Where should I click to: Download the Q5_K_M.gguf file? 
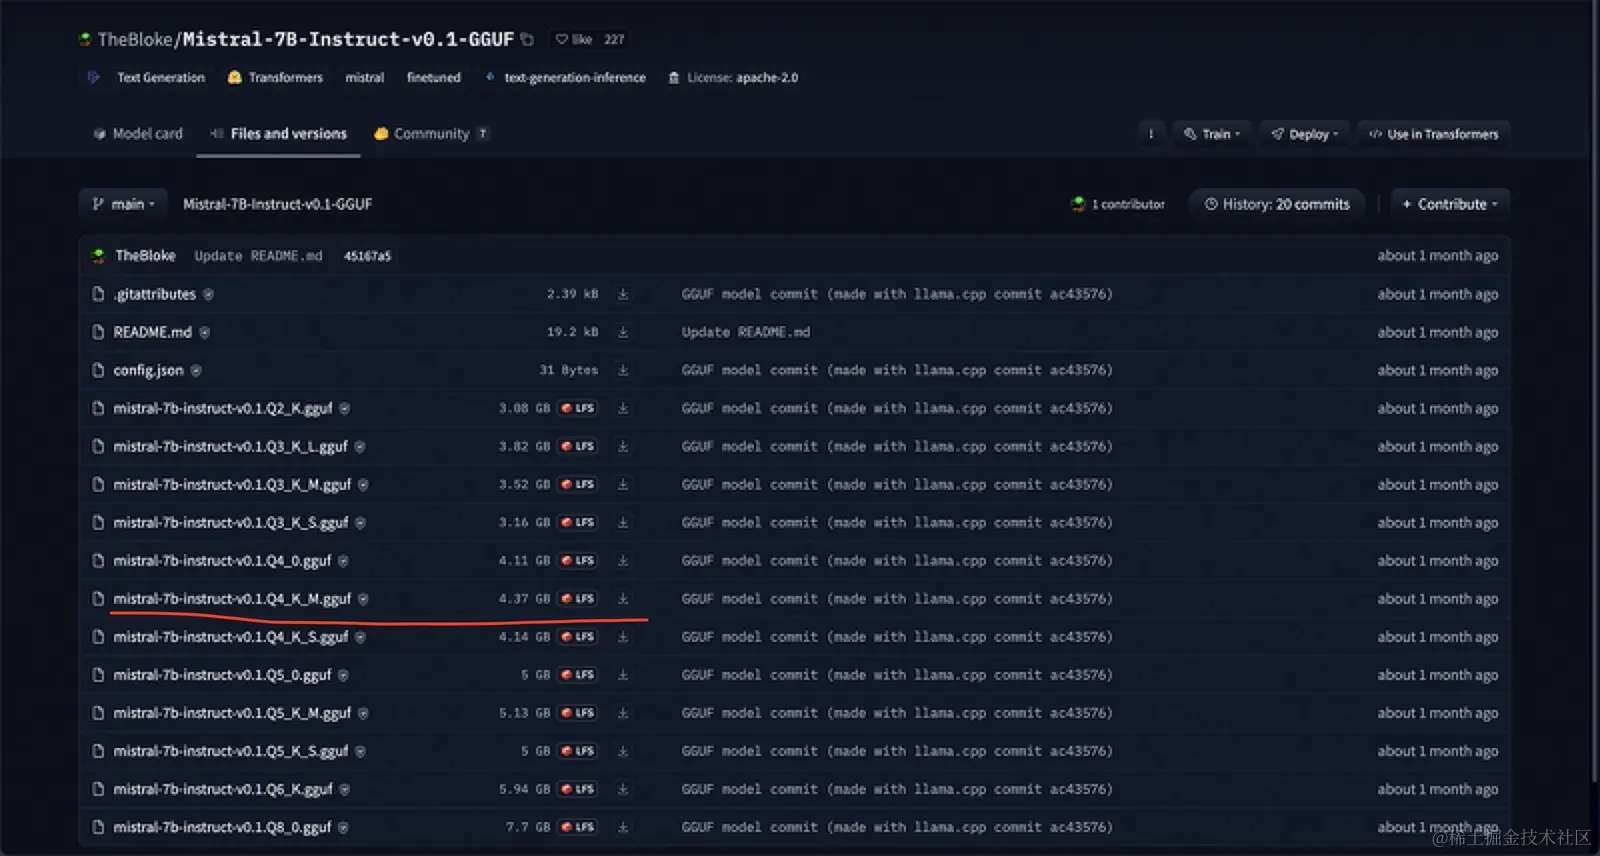pos(623,713)
